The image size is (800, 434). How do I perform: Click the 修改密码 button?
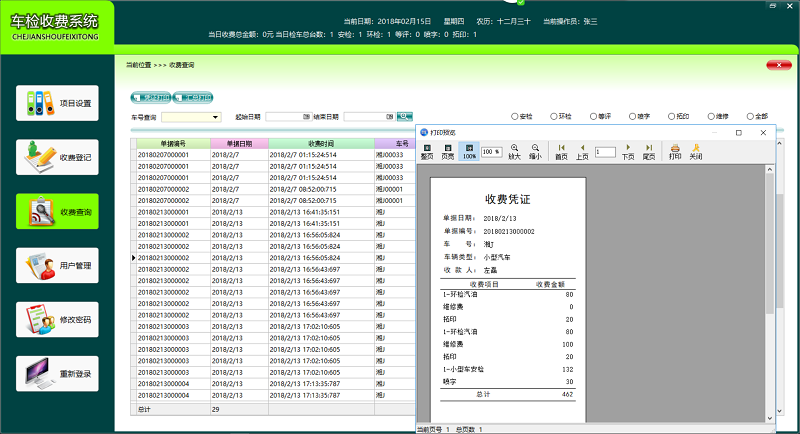coord(58,320)
